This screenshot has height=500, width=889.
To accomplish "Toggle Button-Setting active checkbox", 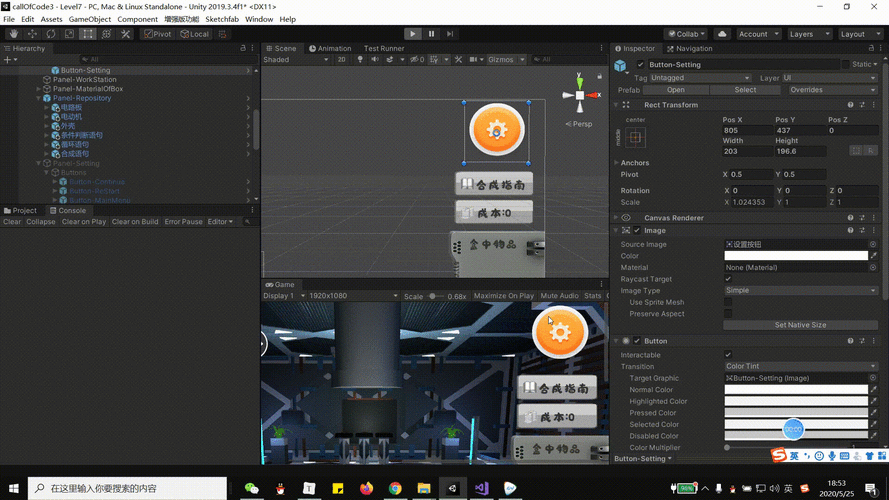I will 640,65.
